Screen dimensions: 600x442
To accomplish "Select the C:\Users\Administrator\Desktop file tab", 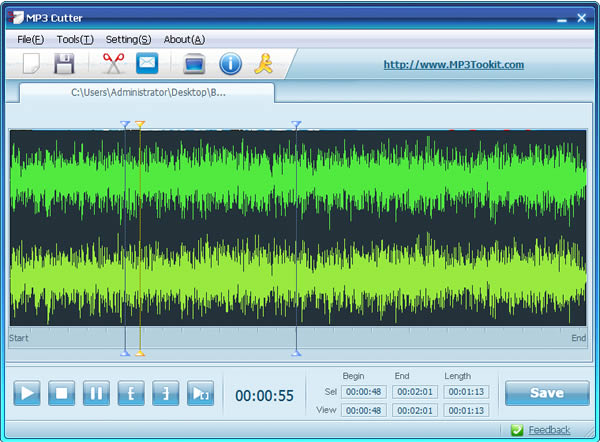I will tap(147, 93).
